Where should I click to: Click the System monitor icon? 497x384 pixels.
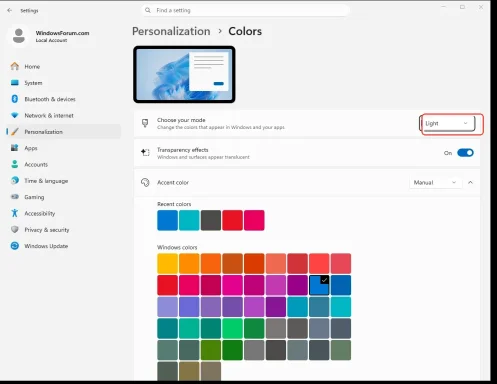click(15, 83)
